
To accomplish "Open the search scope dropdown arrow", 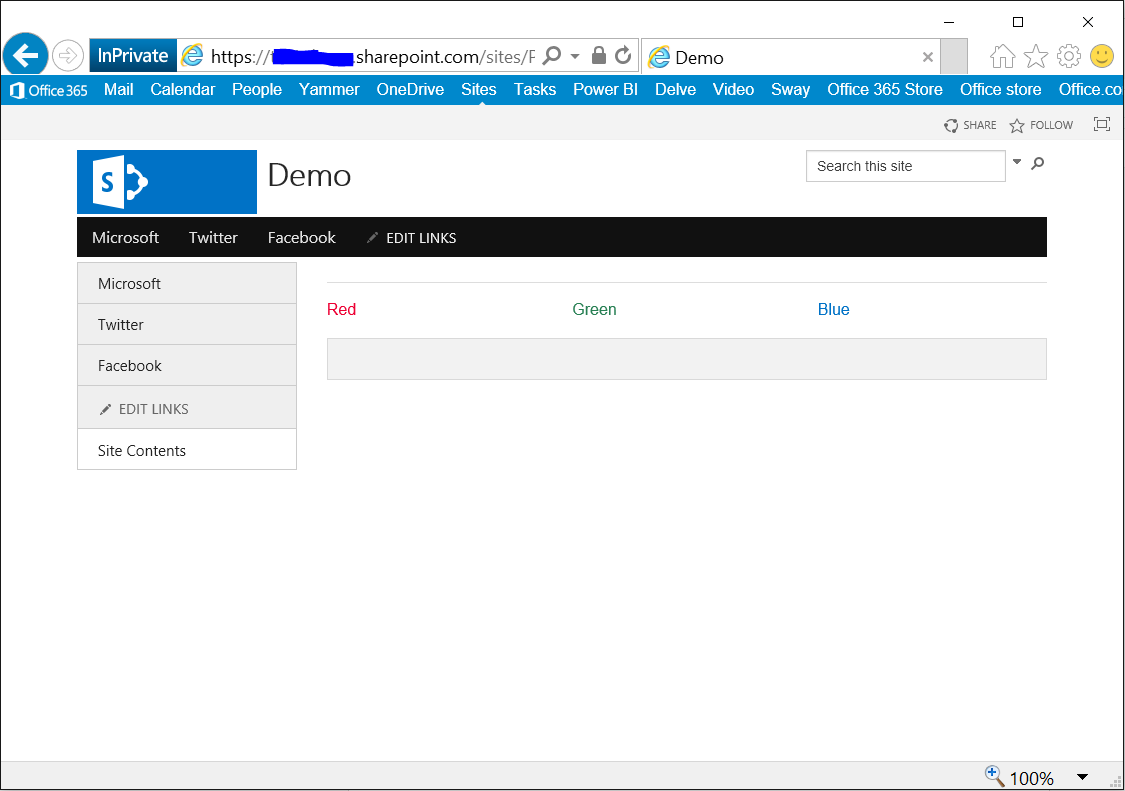I will point(1017,162).
